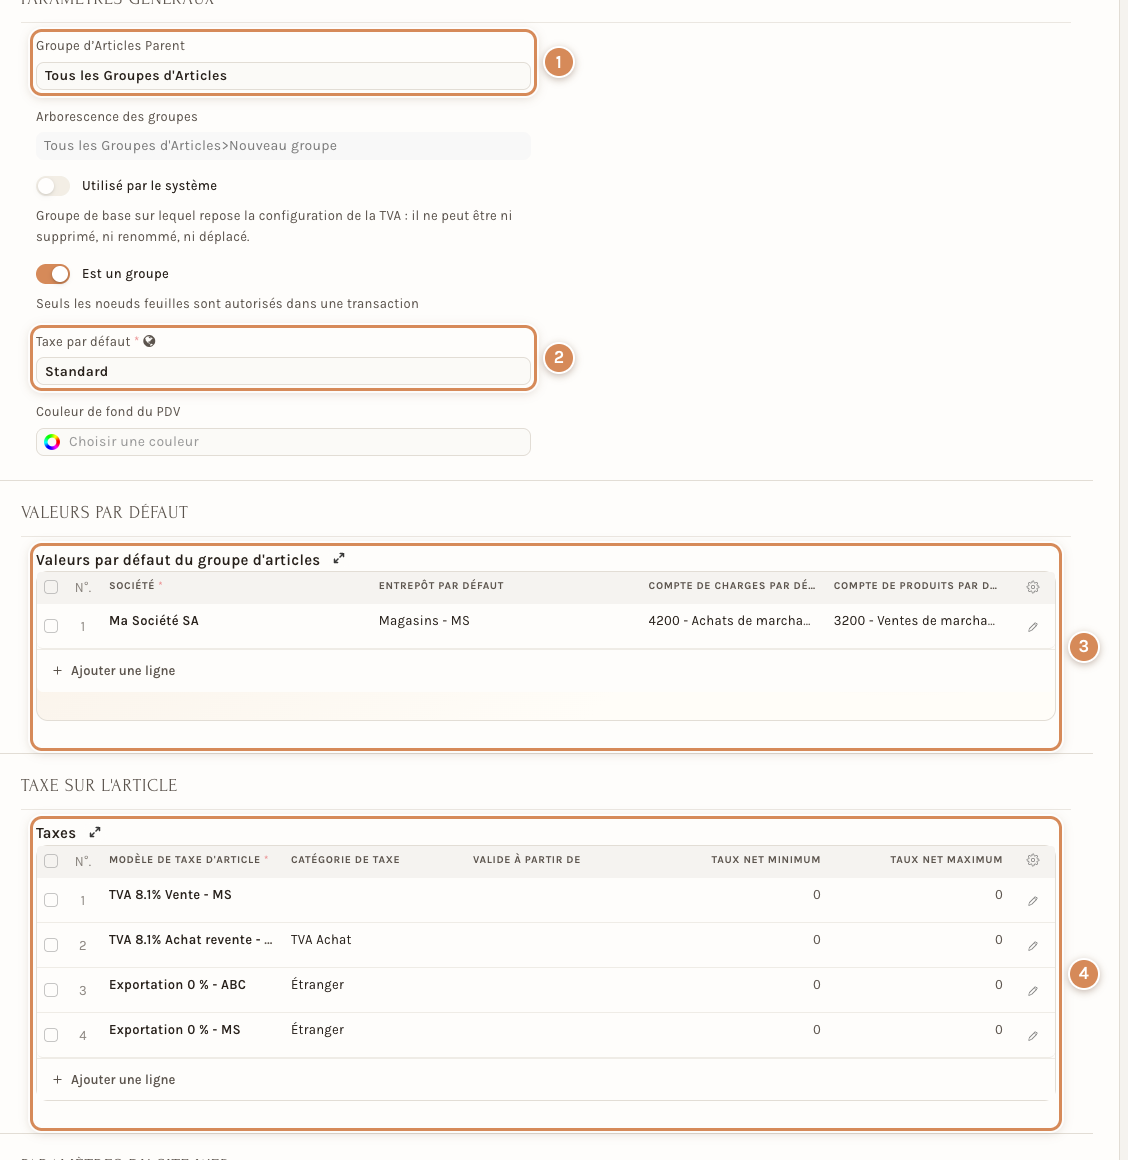This screenshot has width=1128, height=1160.
Task: Add a line in Valeurs par défaut table
Action: click(x=114, y=670)
